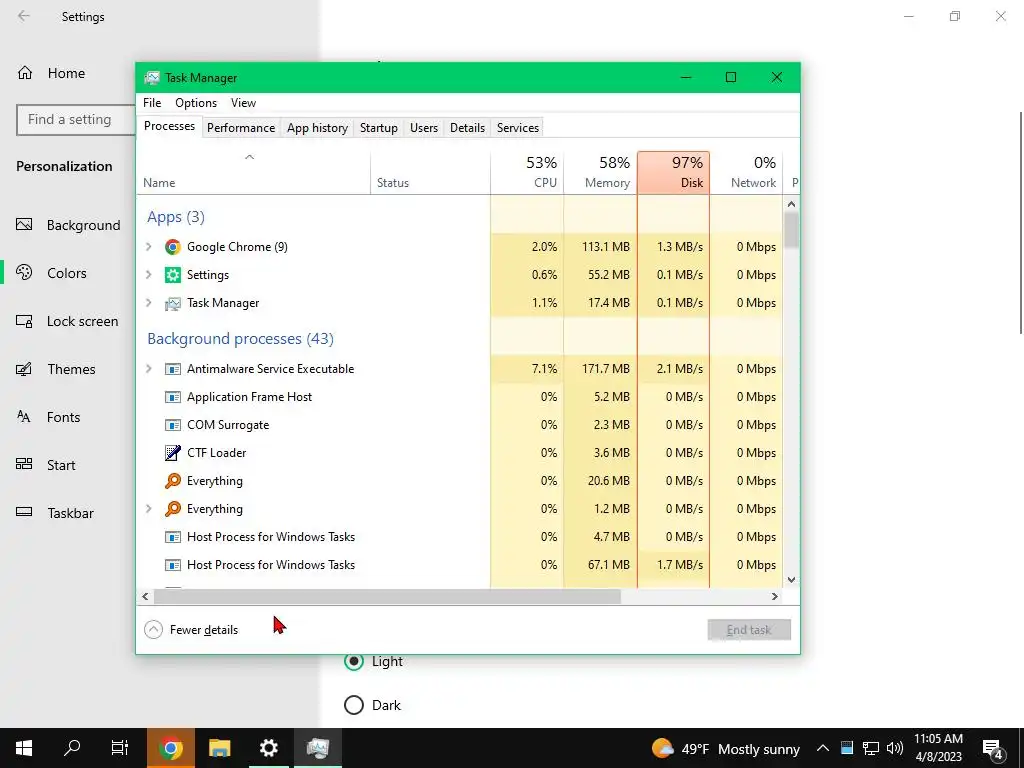Switch to the Services tab
This screenshot has height=768, width=1024.
(518, 128)
